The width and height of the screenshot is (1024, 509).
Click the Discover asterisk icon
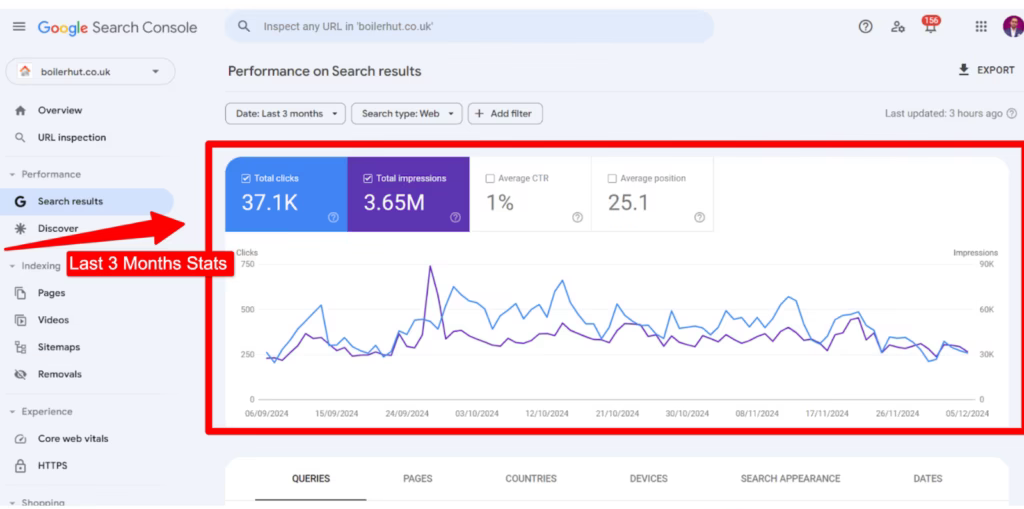(20, 229)
